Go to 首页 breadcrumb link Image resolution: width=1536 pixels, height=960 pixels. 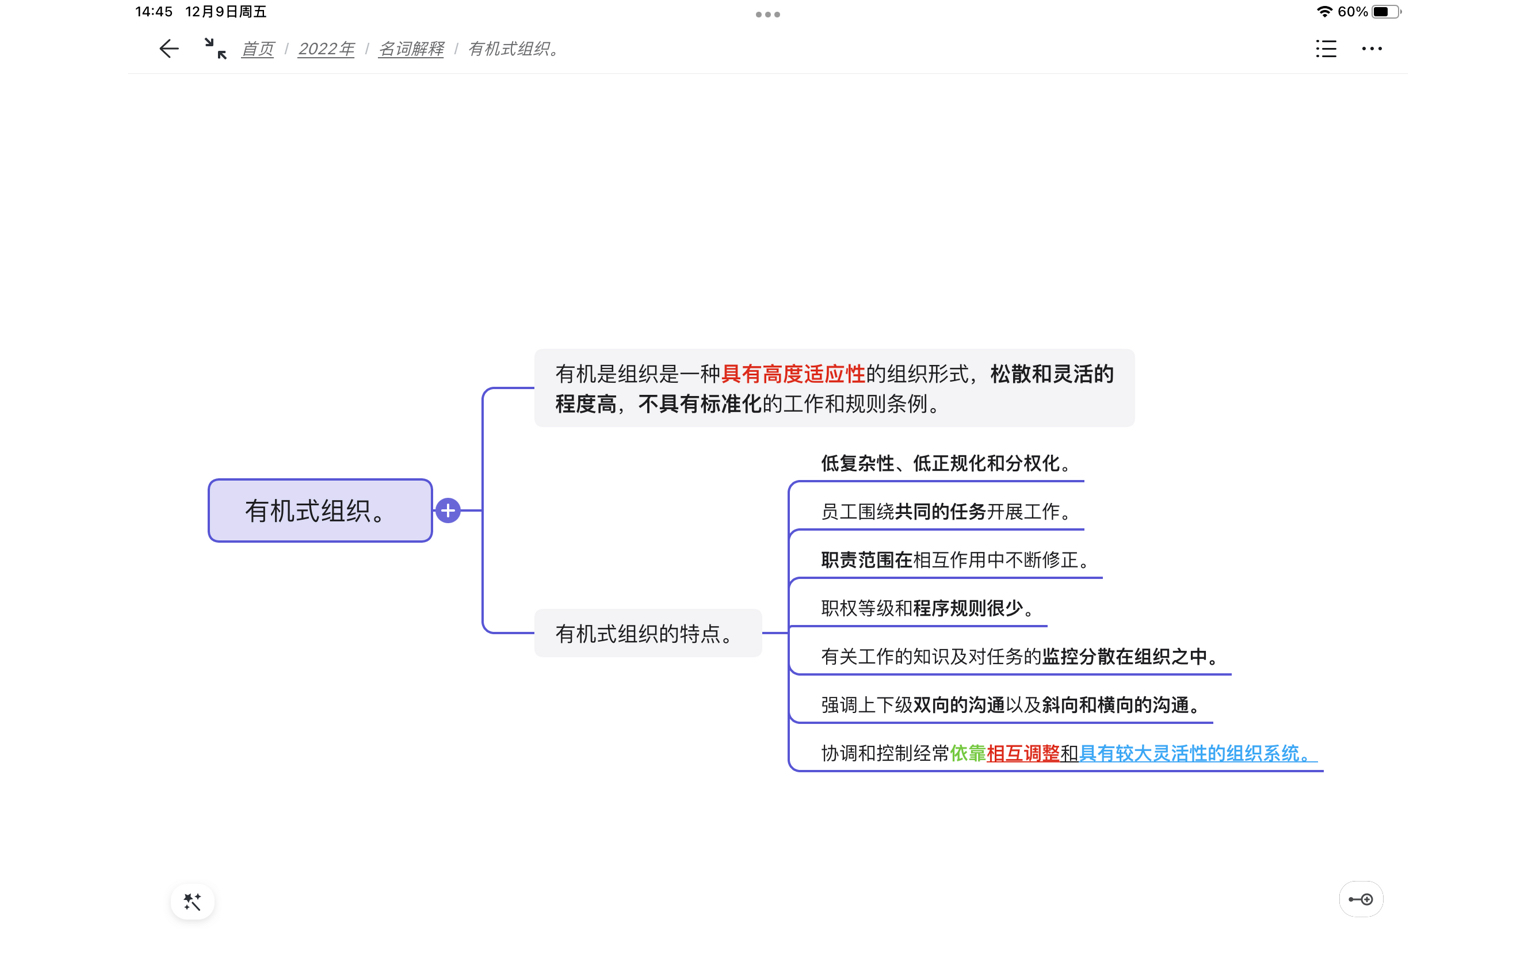(x=258, y=49)
